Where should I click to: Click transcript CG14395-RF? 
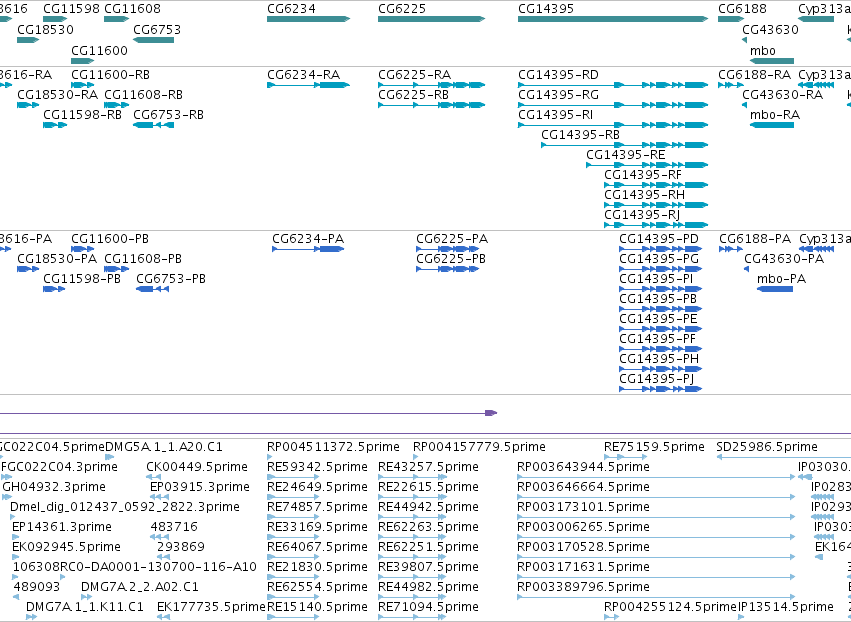656,185
